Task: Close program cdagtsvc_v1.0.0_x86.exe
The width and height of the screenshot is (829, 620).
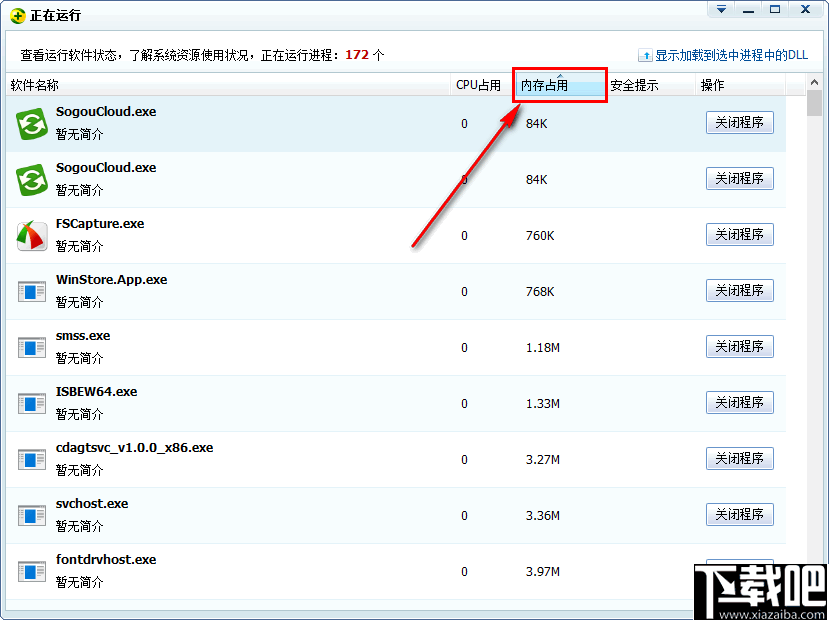Action: pos(740,459)
